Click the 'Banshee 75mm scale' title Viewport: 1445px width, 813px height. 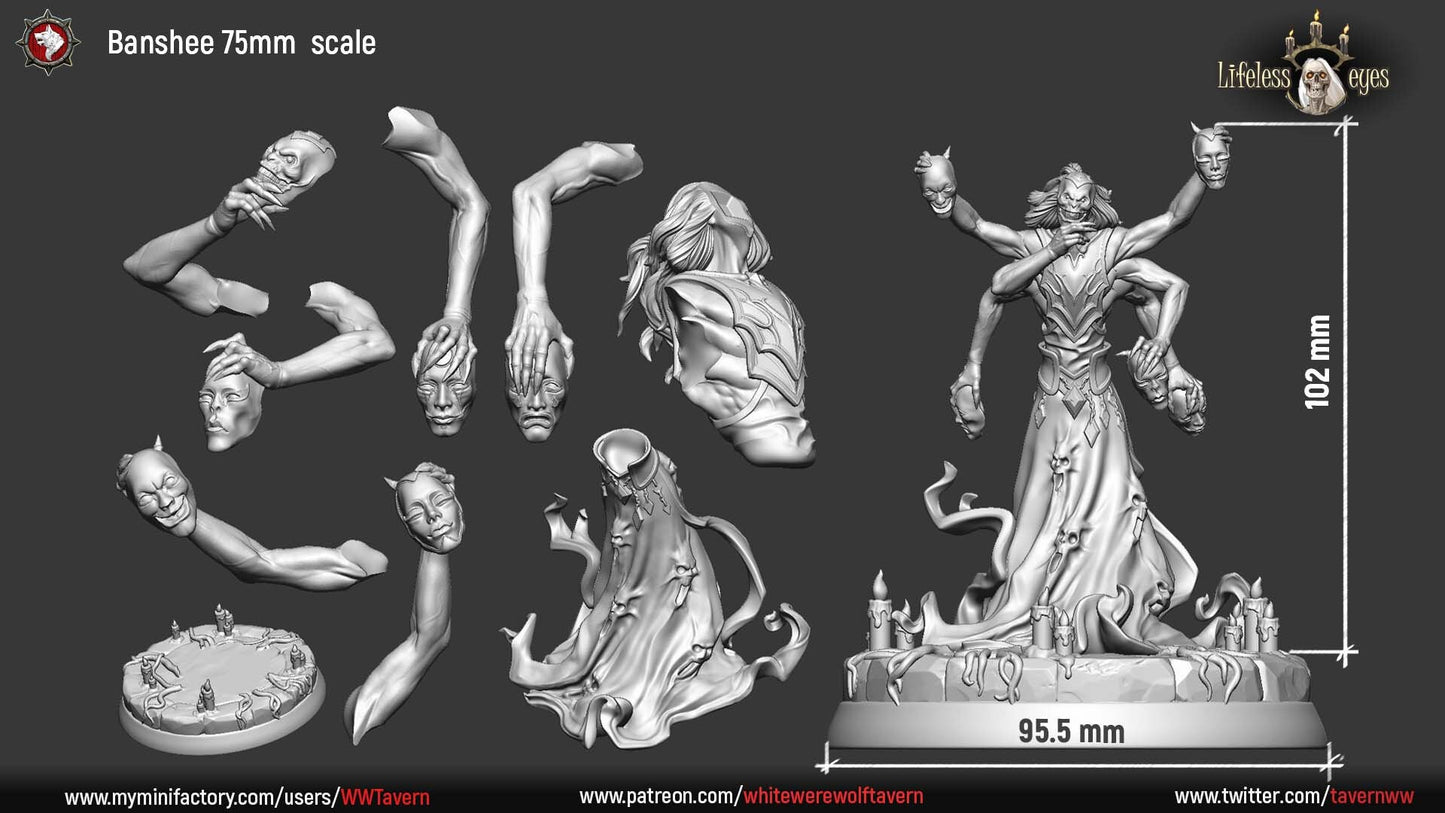coord(241,43)
